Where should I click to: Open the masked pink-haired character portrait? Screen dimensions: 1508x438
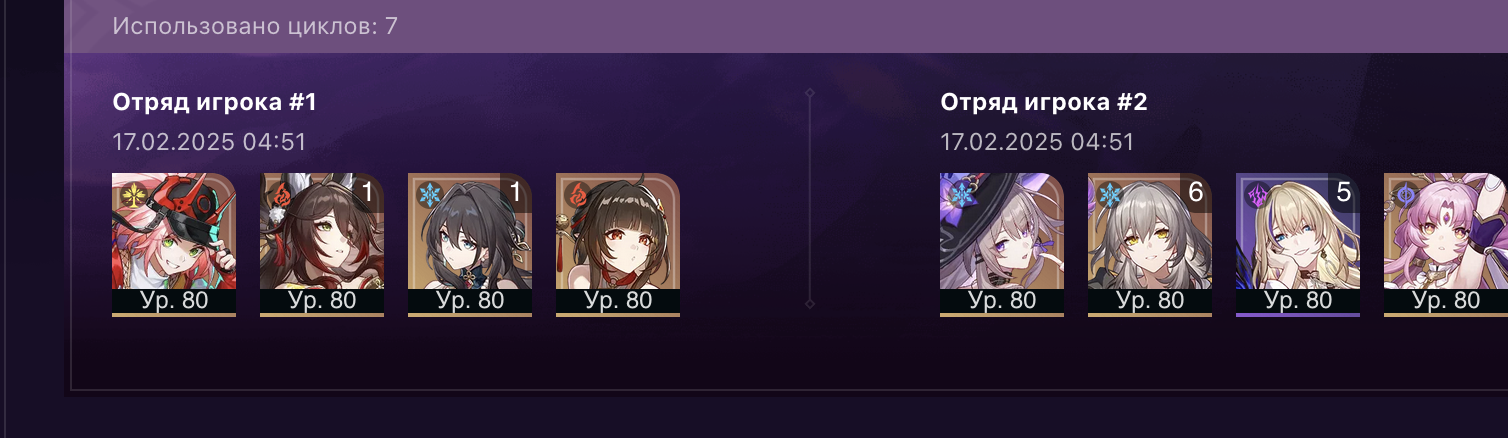pyautogui.click(x=174, y=244)
